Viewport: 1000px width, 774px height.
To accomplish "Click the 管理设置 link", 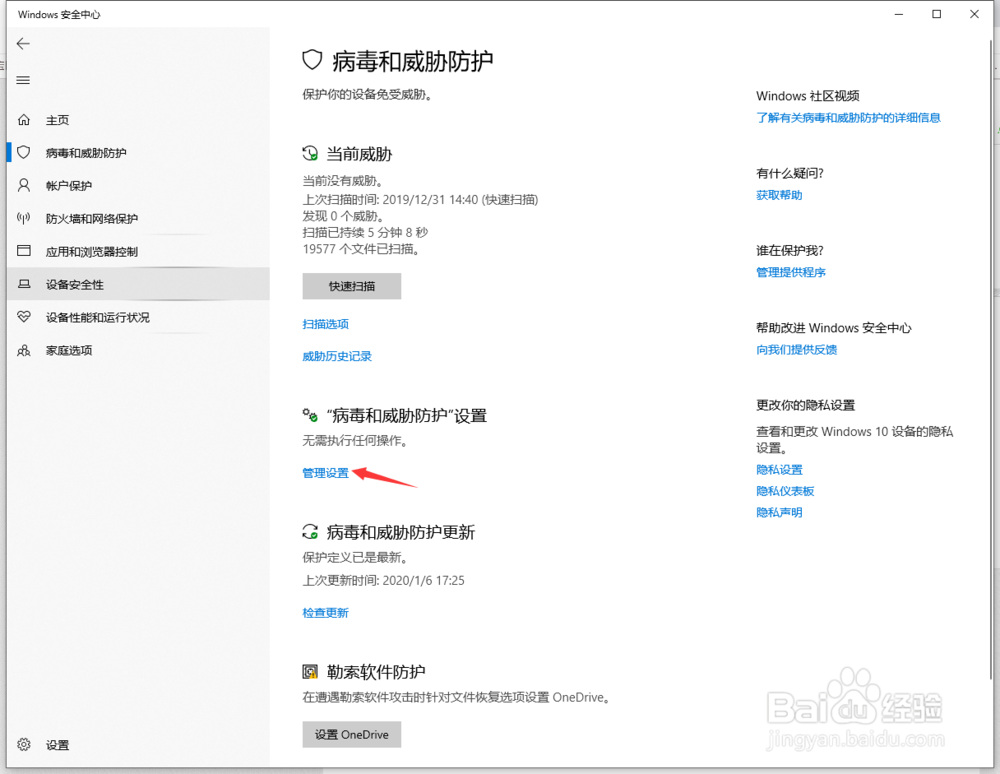I will coord(325,472).
